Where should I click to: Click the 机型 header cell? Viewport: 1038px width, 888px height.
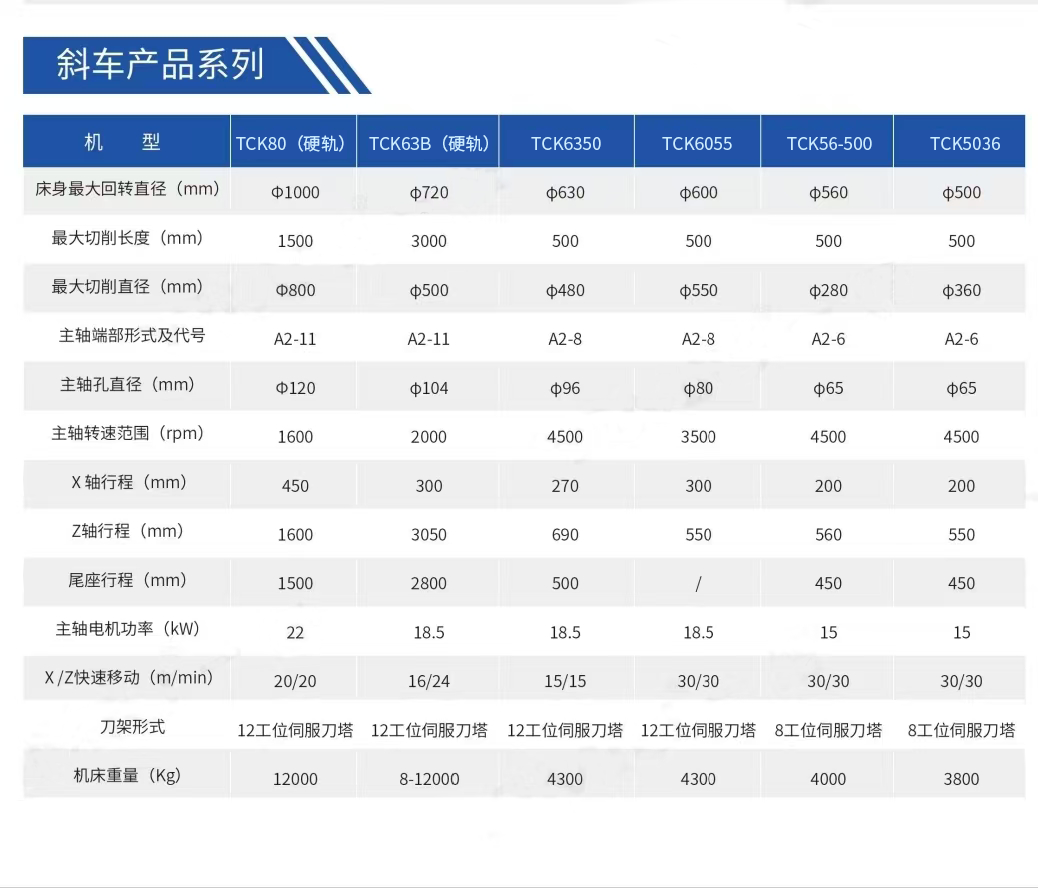(x=125, y=141)
